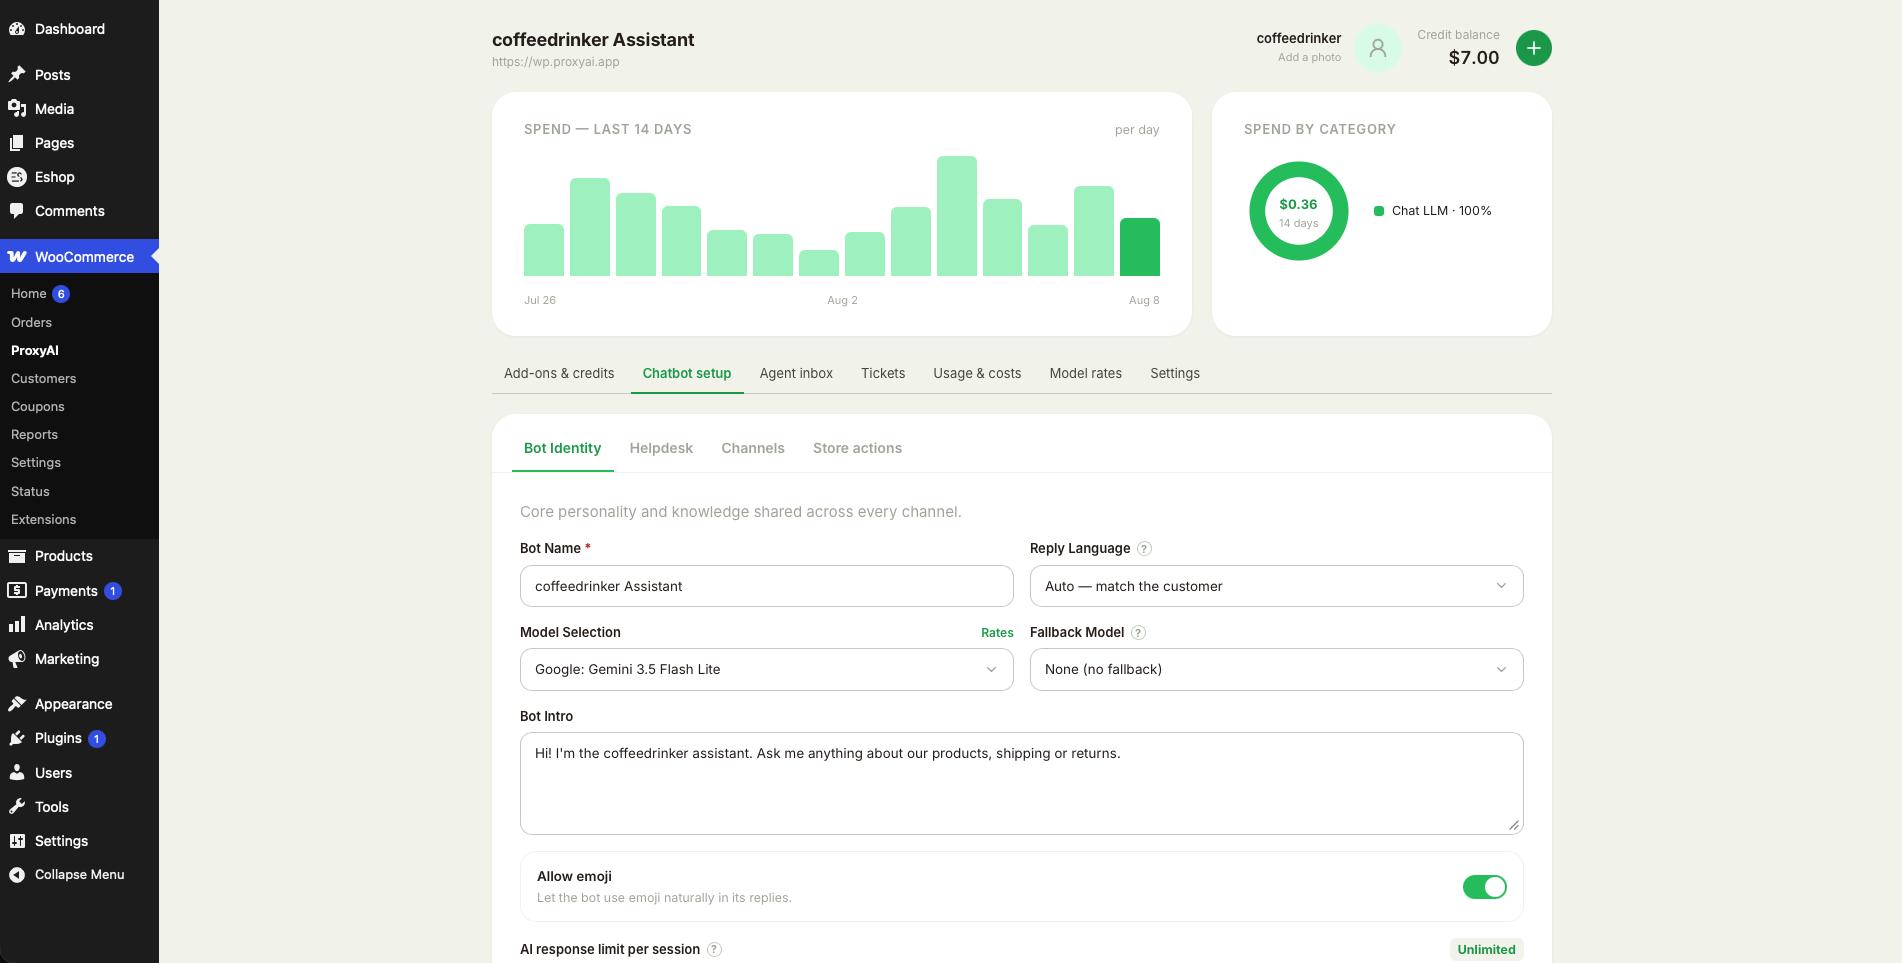1902x963 pixels.
Task: Switch to the Helpdesk sub-tab
Action: tap(661, 448)
